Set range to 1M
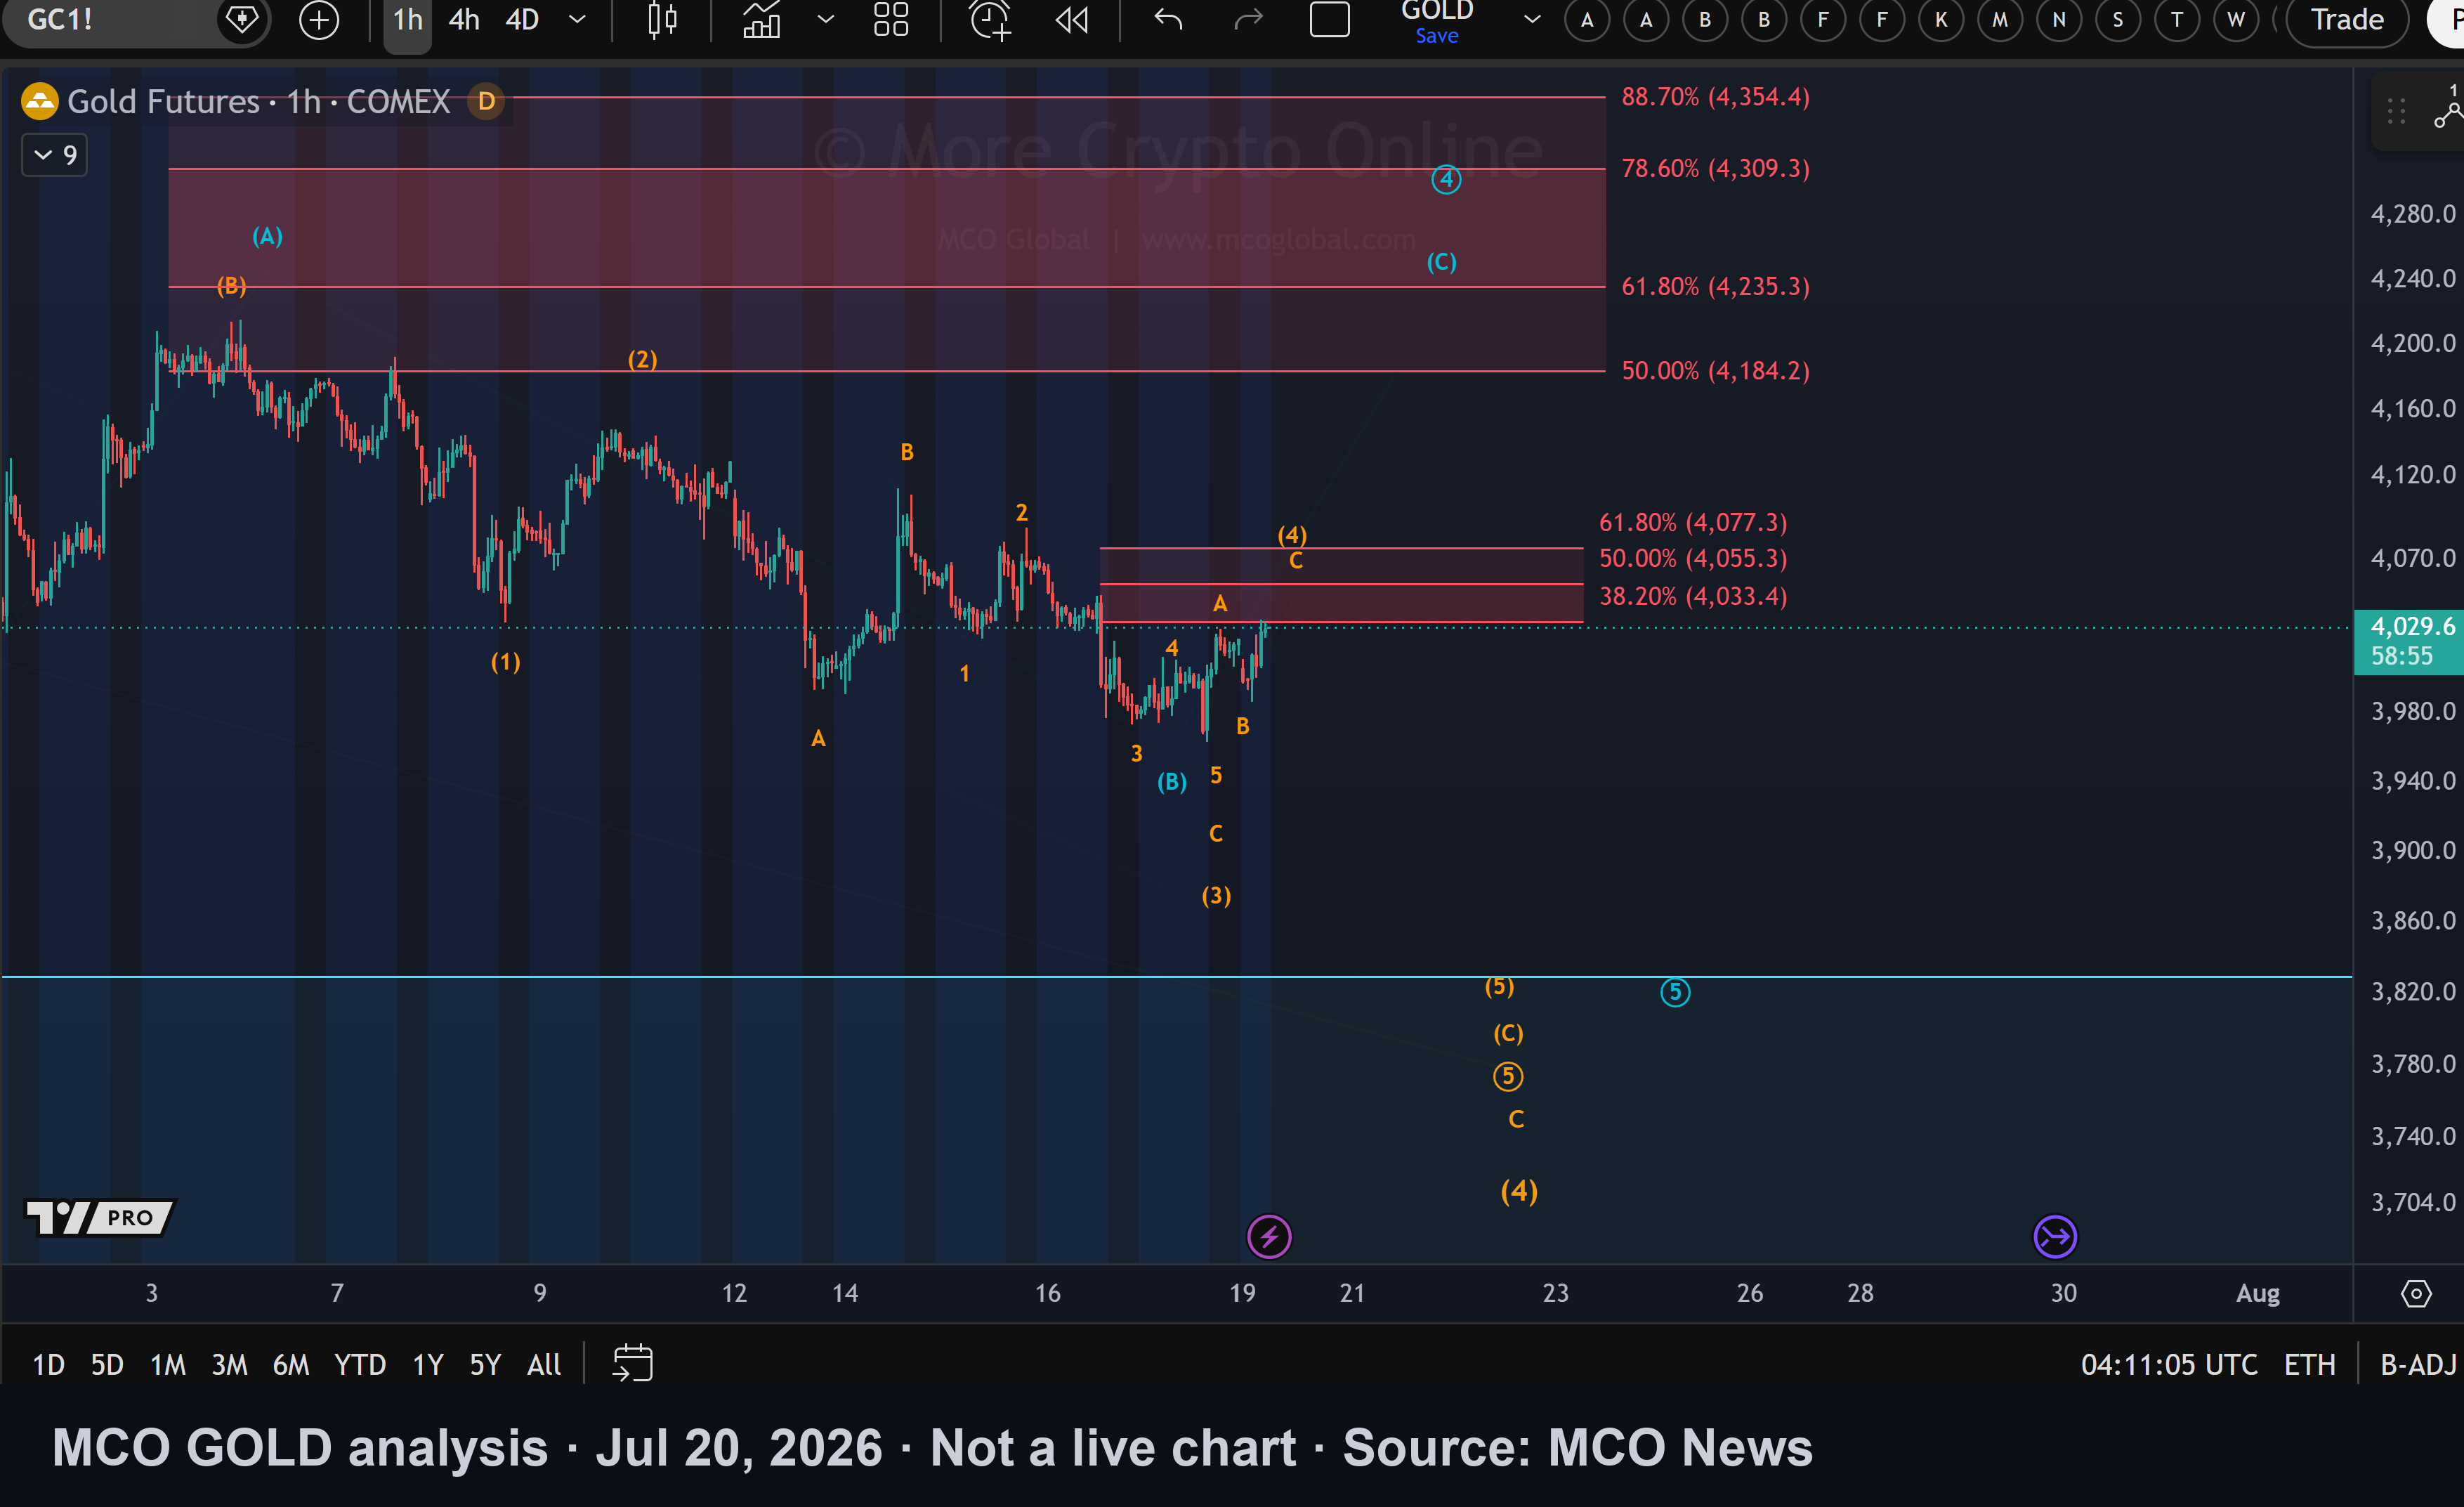Viewport: 2464px width, 1507px height. pos(168,1364)
